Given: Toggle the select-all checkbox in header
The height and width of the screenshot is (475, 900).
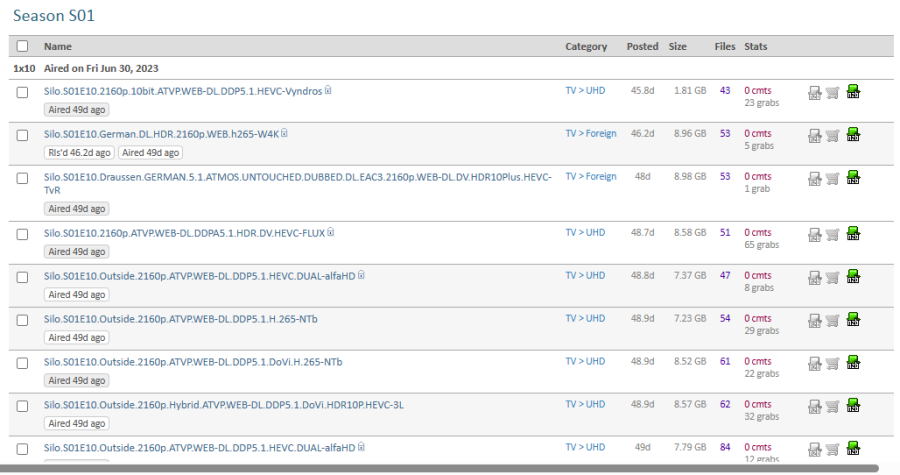Looking at the screenshot, I should (22, 46).
